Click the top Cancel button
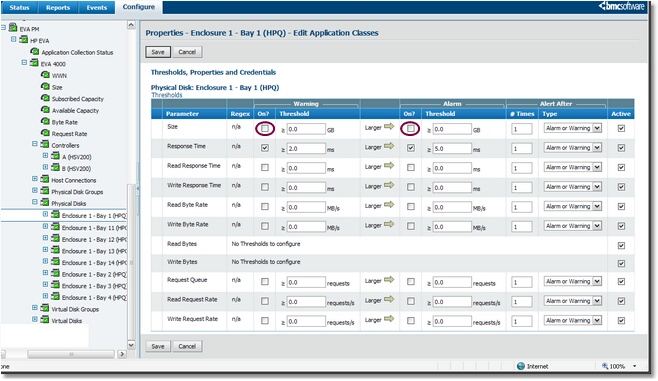 click(187, 52)
